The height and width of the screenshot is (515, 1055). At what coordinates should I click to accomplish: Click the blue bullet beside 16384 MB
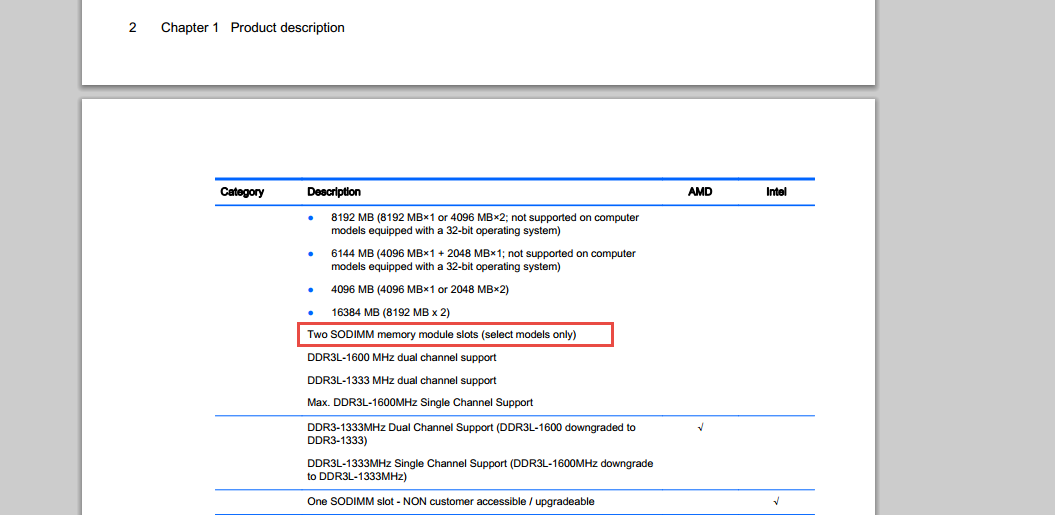pyautogui.click(x=312, y=313)
